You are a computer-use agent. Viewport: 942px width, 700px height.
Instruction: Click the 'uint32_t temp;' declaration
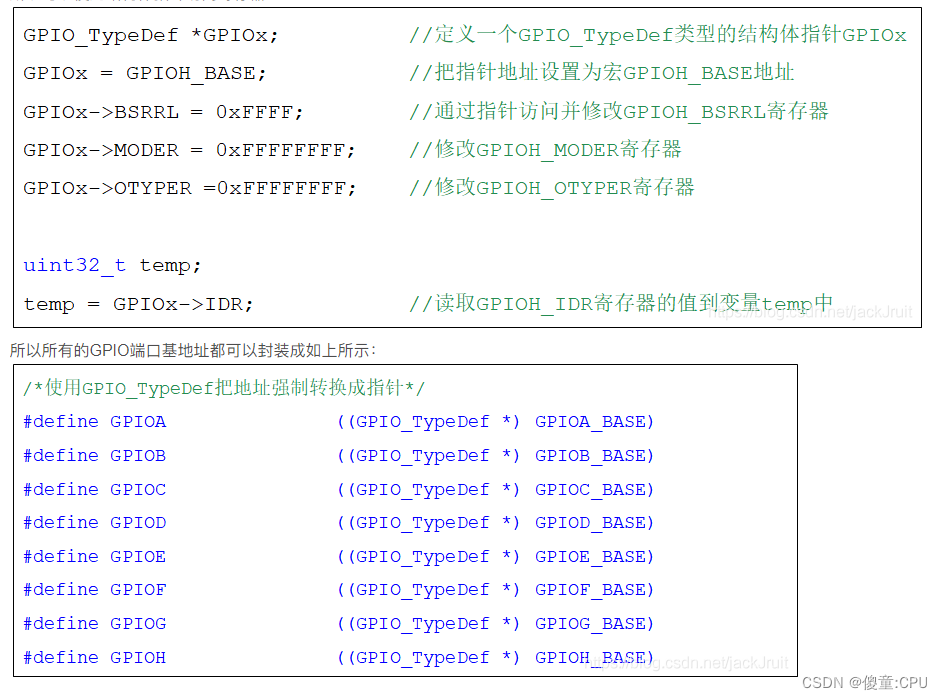(x=112, y=266)
